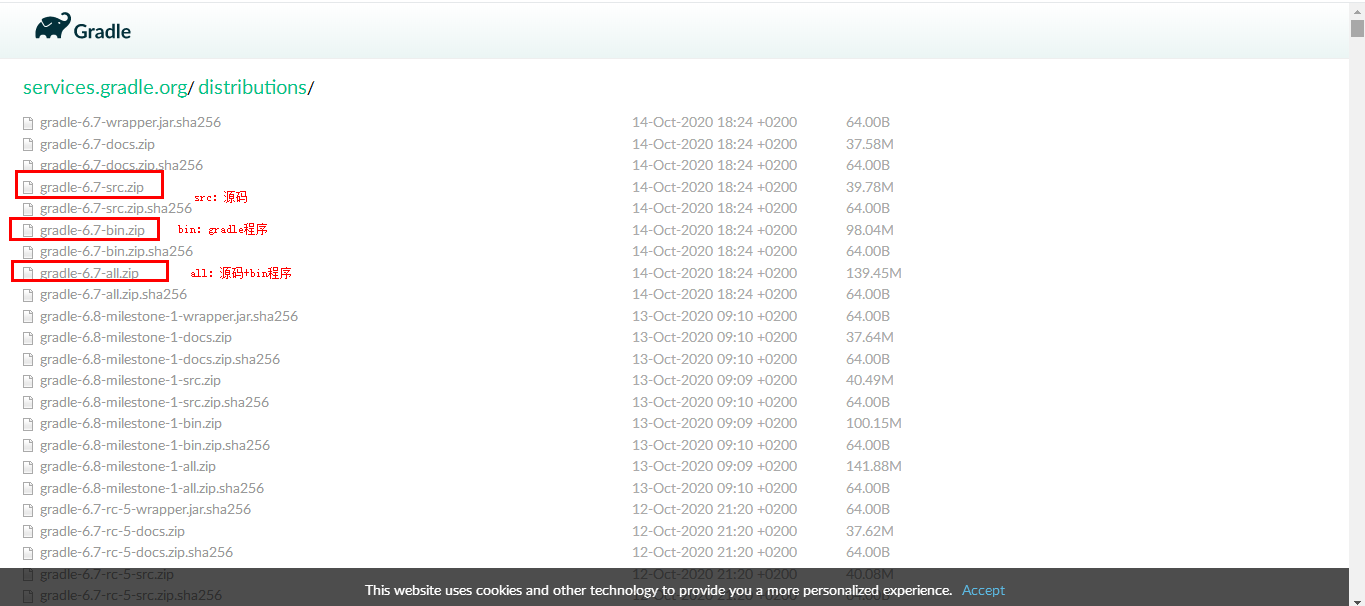Screen dimensions: 1365x606
Task: Select the 98.04M size of gradle-6.7-bin.zip
Action: point(870,230)
